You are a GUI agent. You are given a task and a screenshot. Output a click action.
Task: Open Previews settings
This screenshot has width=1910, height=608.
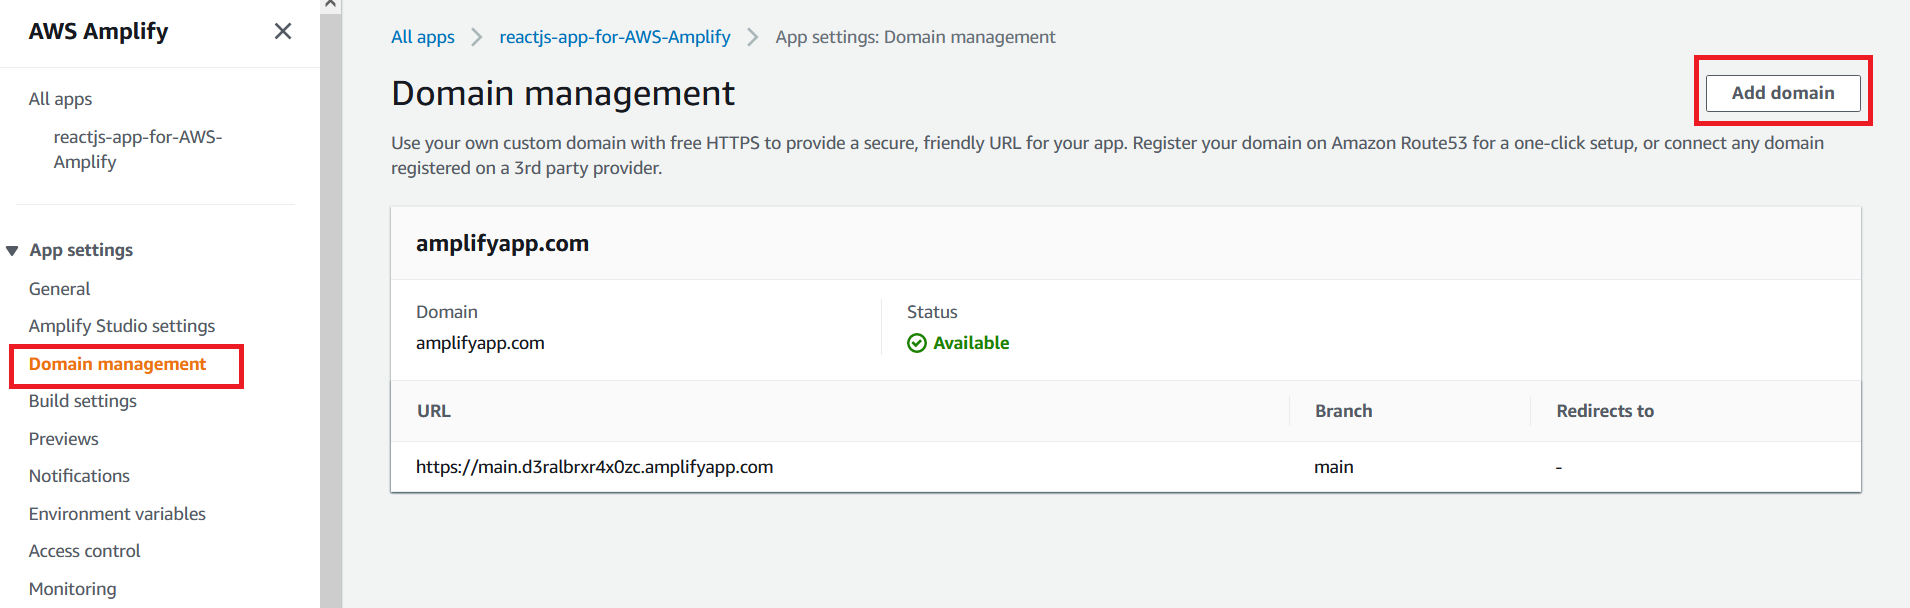coord(63,439)
